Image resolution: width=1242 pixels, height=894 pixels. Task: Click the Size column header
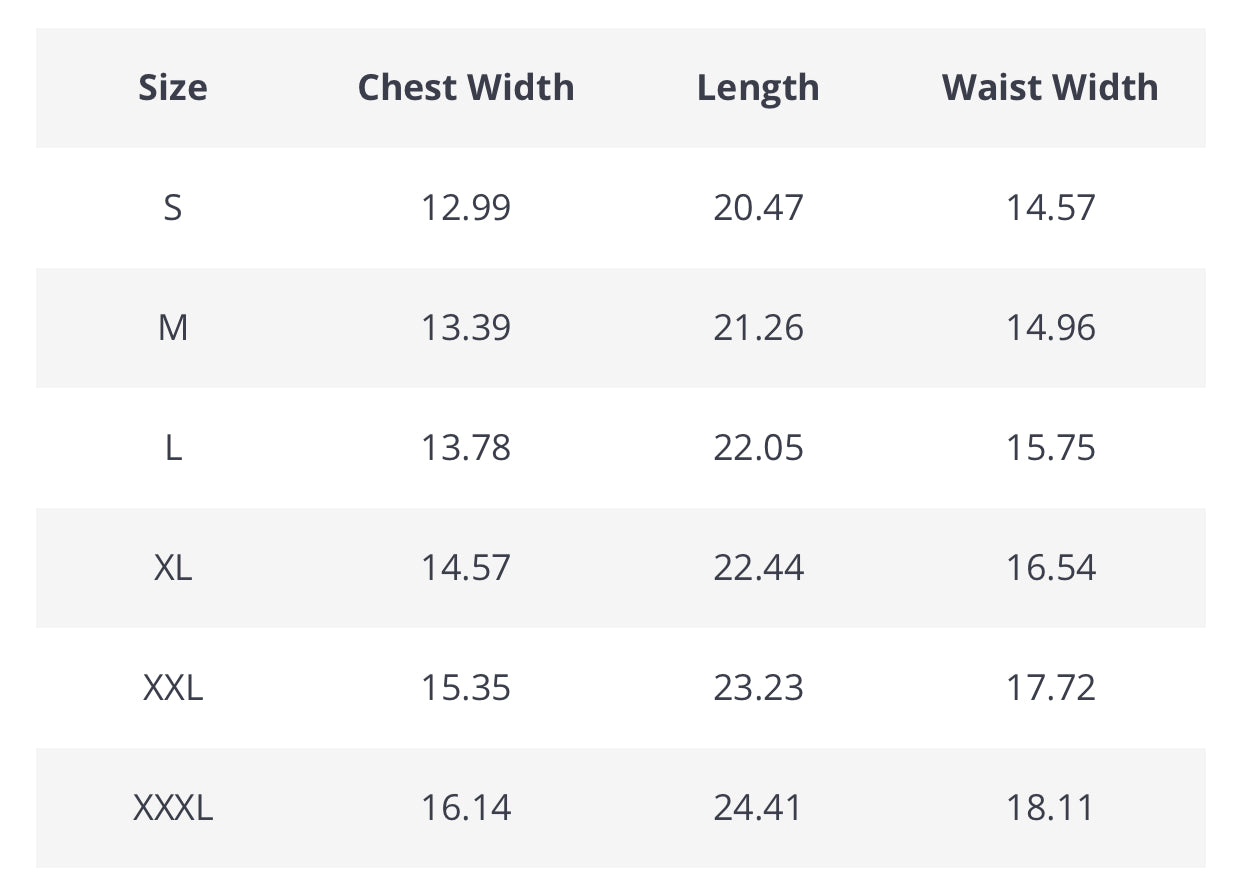pyautogui.click(x=173, y=88)
